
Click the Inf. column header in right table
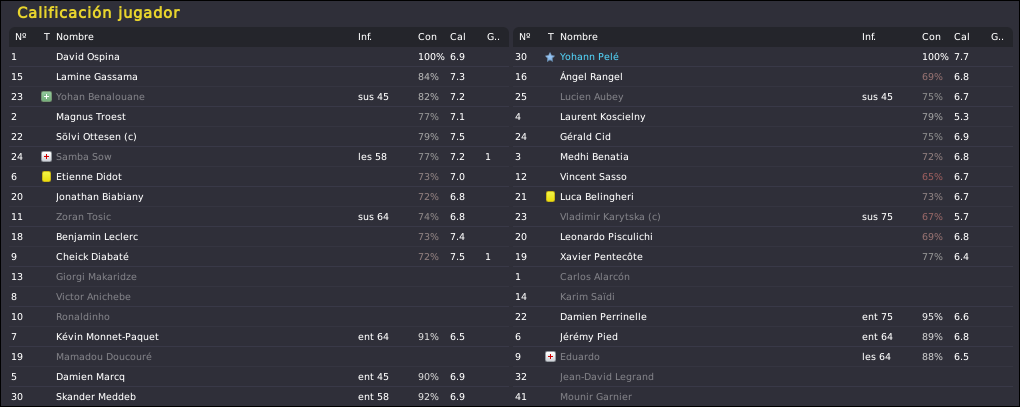pyautogui.click(x=868, y=37)
